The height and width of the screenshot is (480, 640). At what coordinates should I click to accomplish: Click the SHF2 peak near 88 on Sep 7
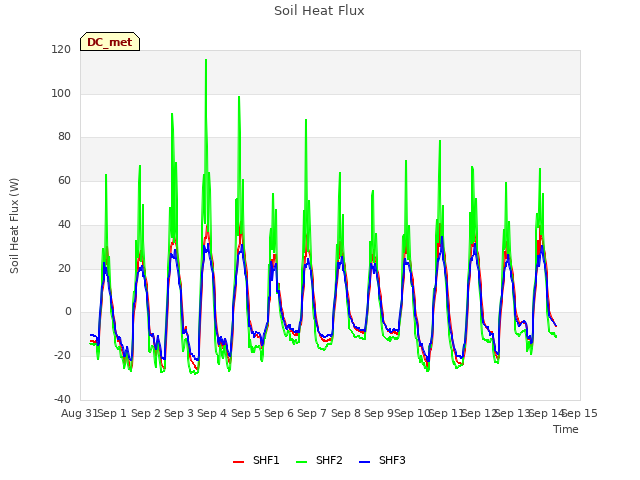pos(306,120)
